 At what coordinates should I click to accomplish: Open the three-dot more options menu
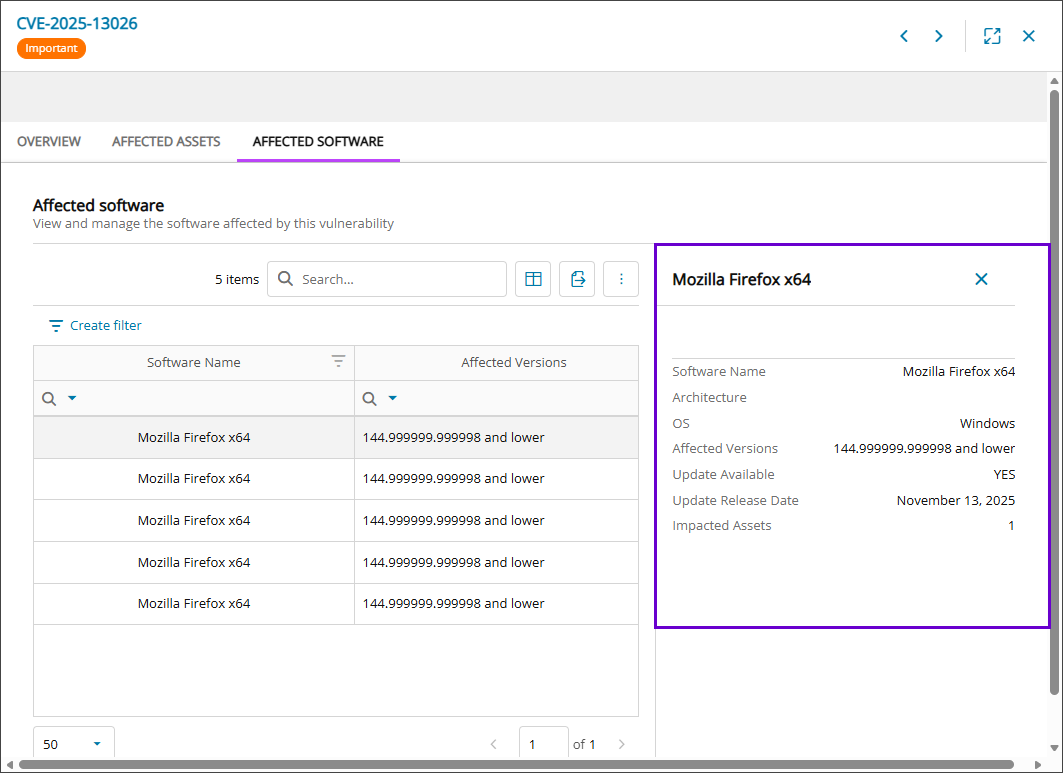tap(621, 279)
